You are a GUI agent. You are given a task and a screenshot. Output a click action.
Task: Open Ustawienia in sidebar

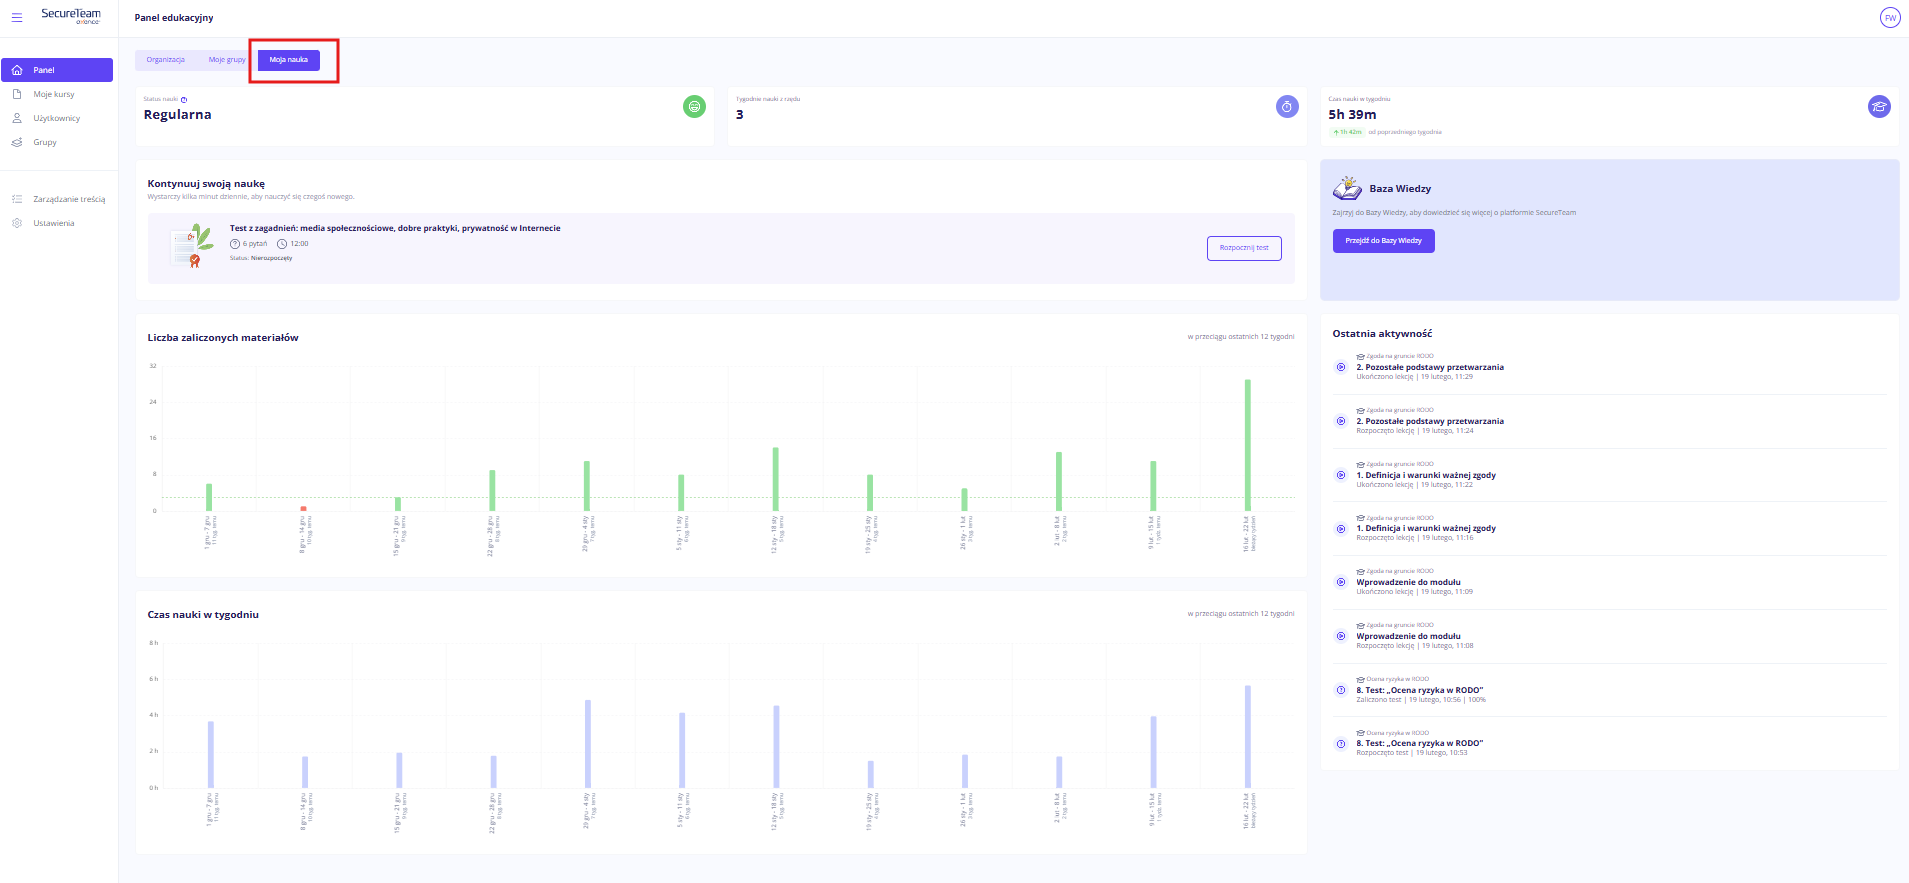[x=54, y=223]
